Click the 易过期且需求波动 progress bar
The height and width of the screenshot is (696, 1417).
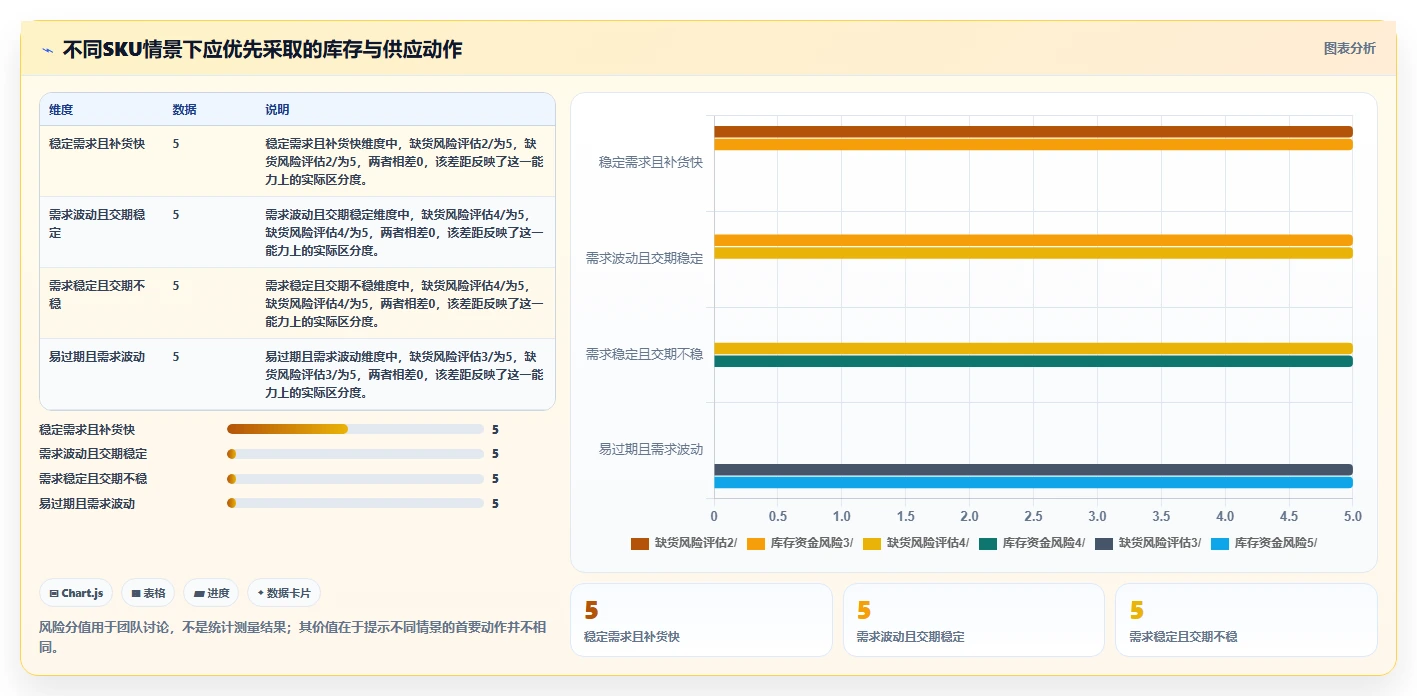point(355,504)
